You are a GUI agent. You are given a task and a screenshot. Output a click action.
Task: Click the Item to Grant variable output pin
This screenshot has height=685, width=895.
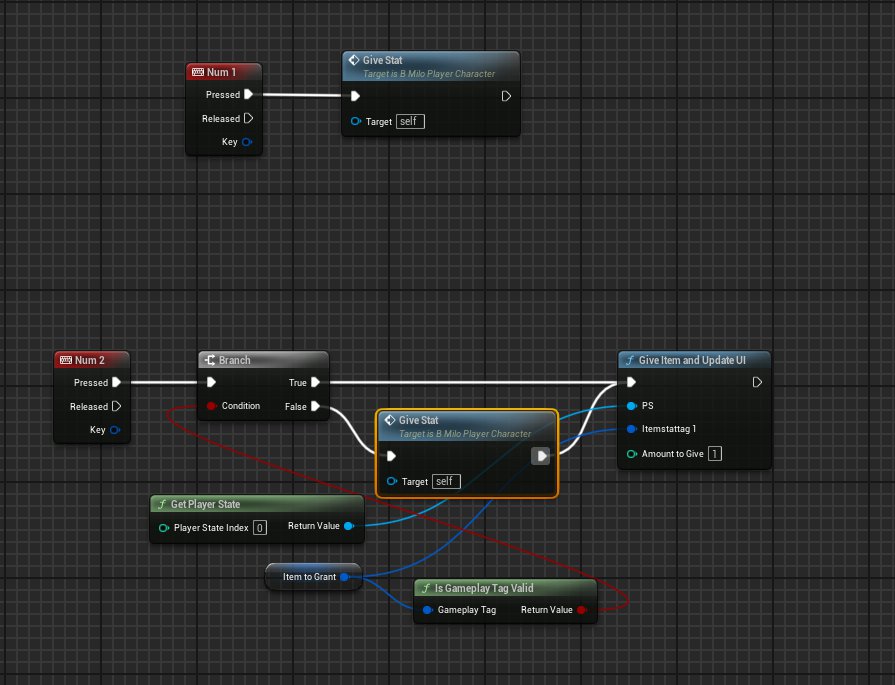point(344,577)
